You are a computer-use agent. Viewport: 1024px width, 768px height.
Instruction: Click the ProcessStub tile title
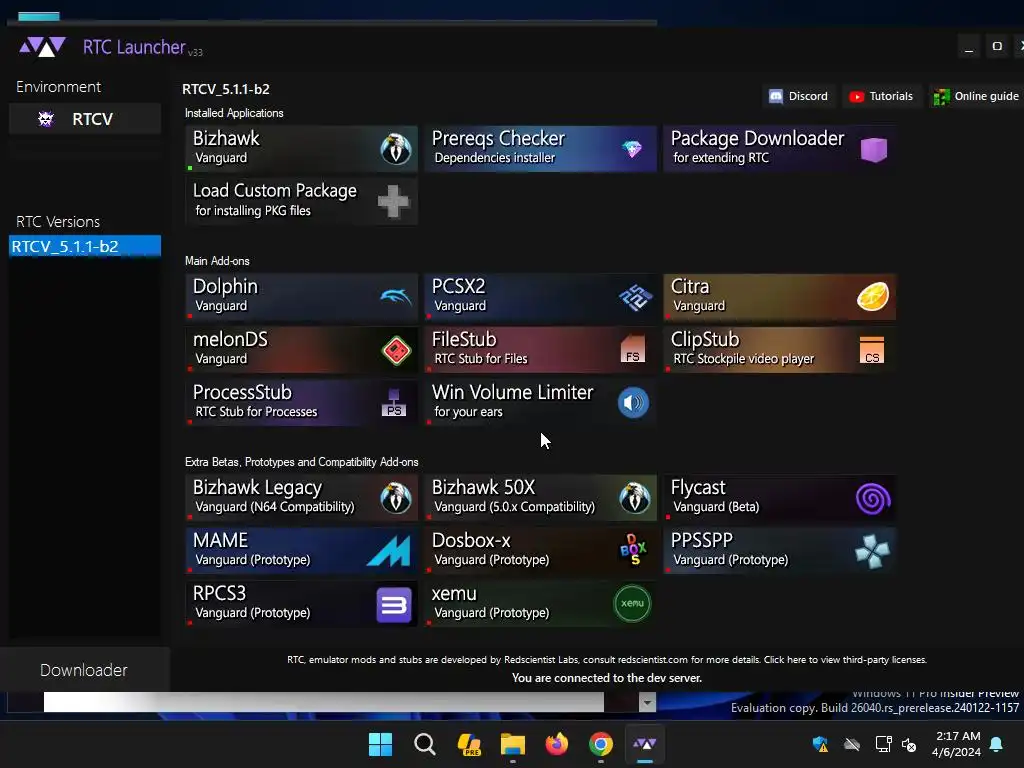tap(242, 392)
